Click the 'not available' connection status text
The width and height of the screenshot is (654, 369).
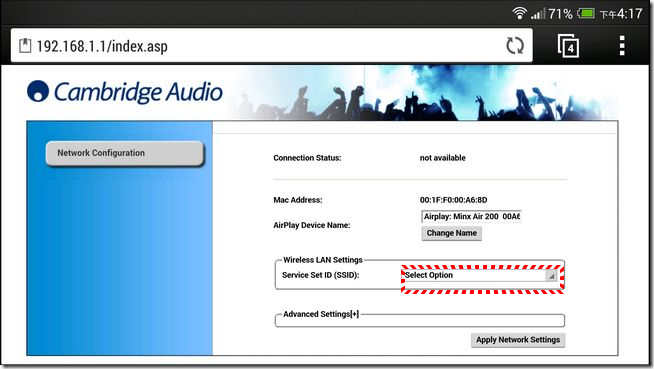[443, 158]
